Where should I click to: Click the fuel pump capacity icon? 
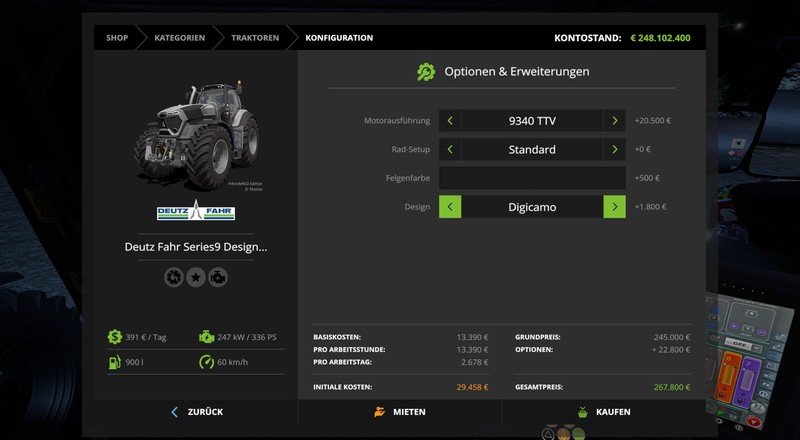115,362
